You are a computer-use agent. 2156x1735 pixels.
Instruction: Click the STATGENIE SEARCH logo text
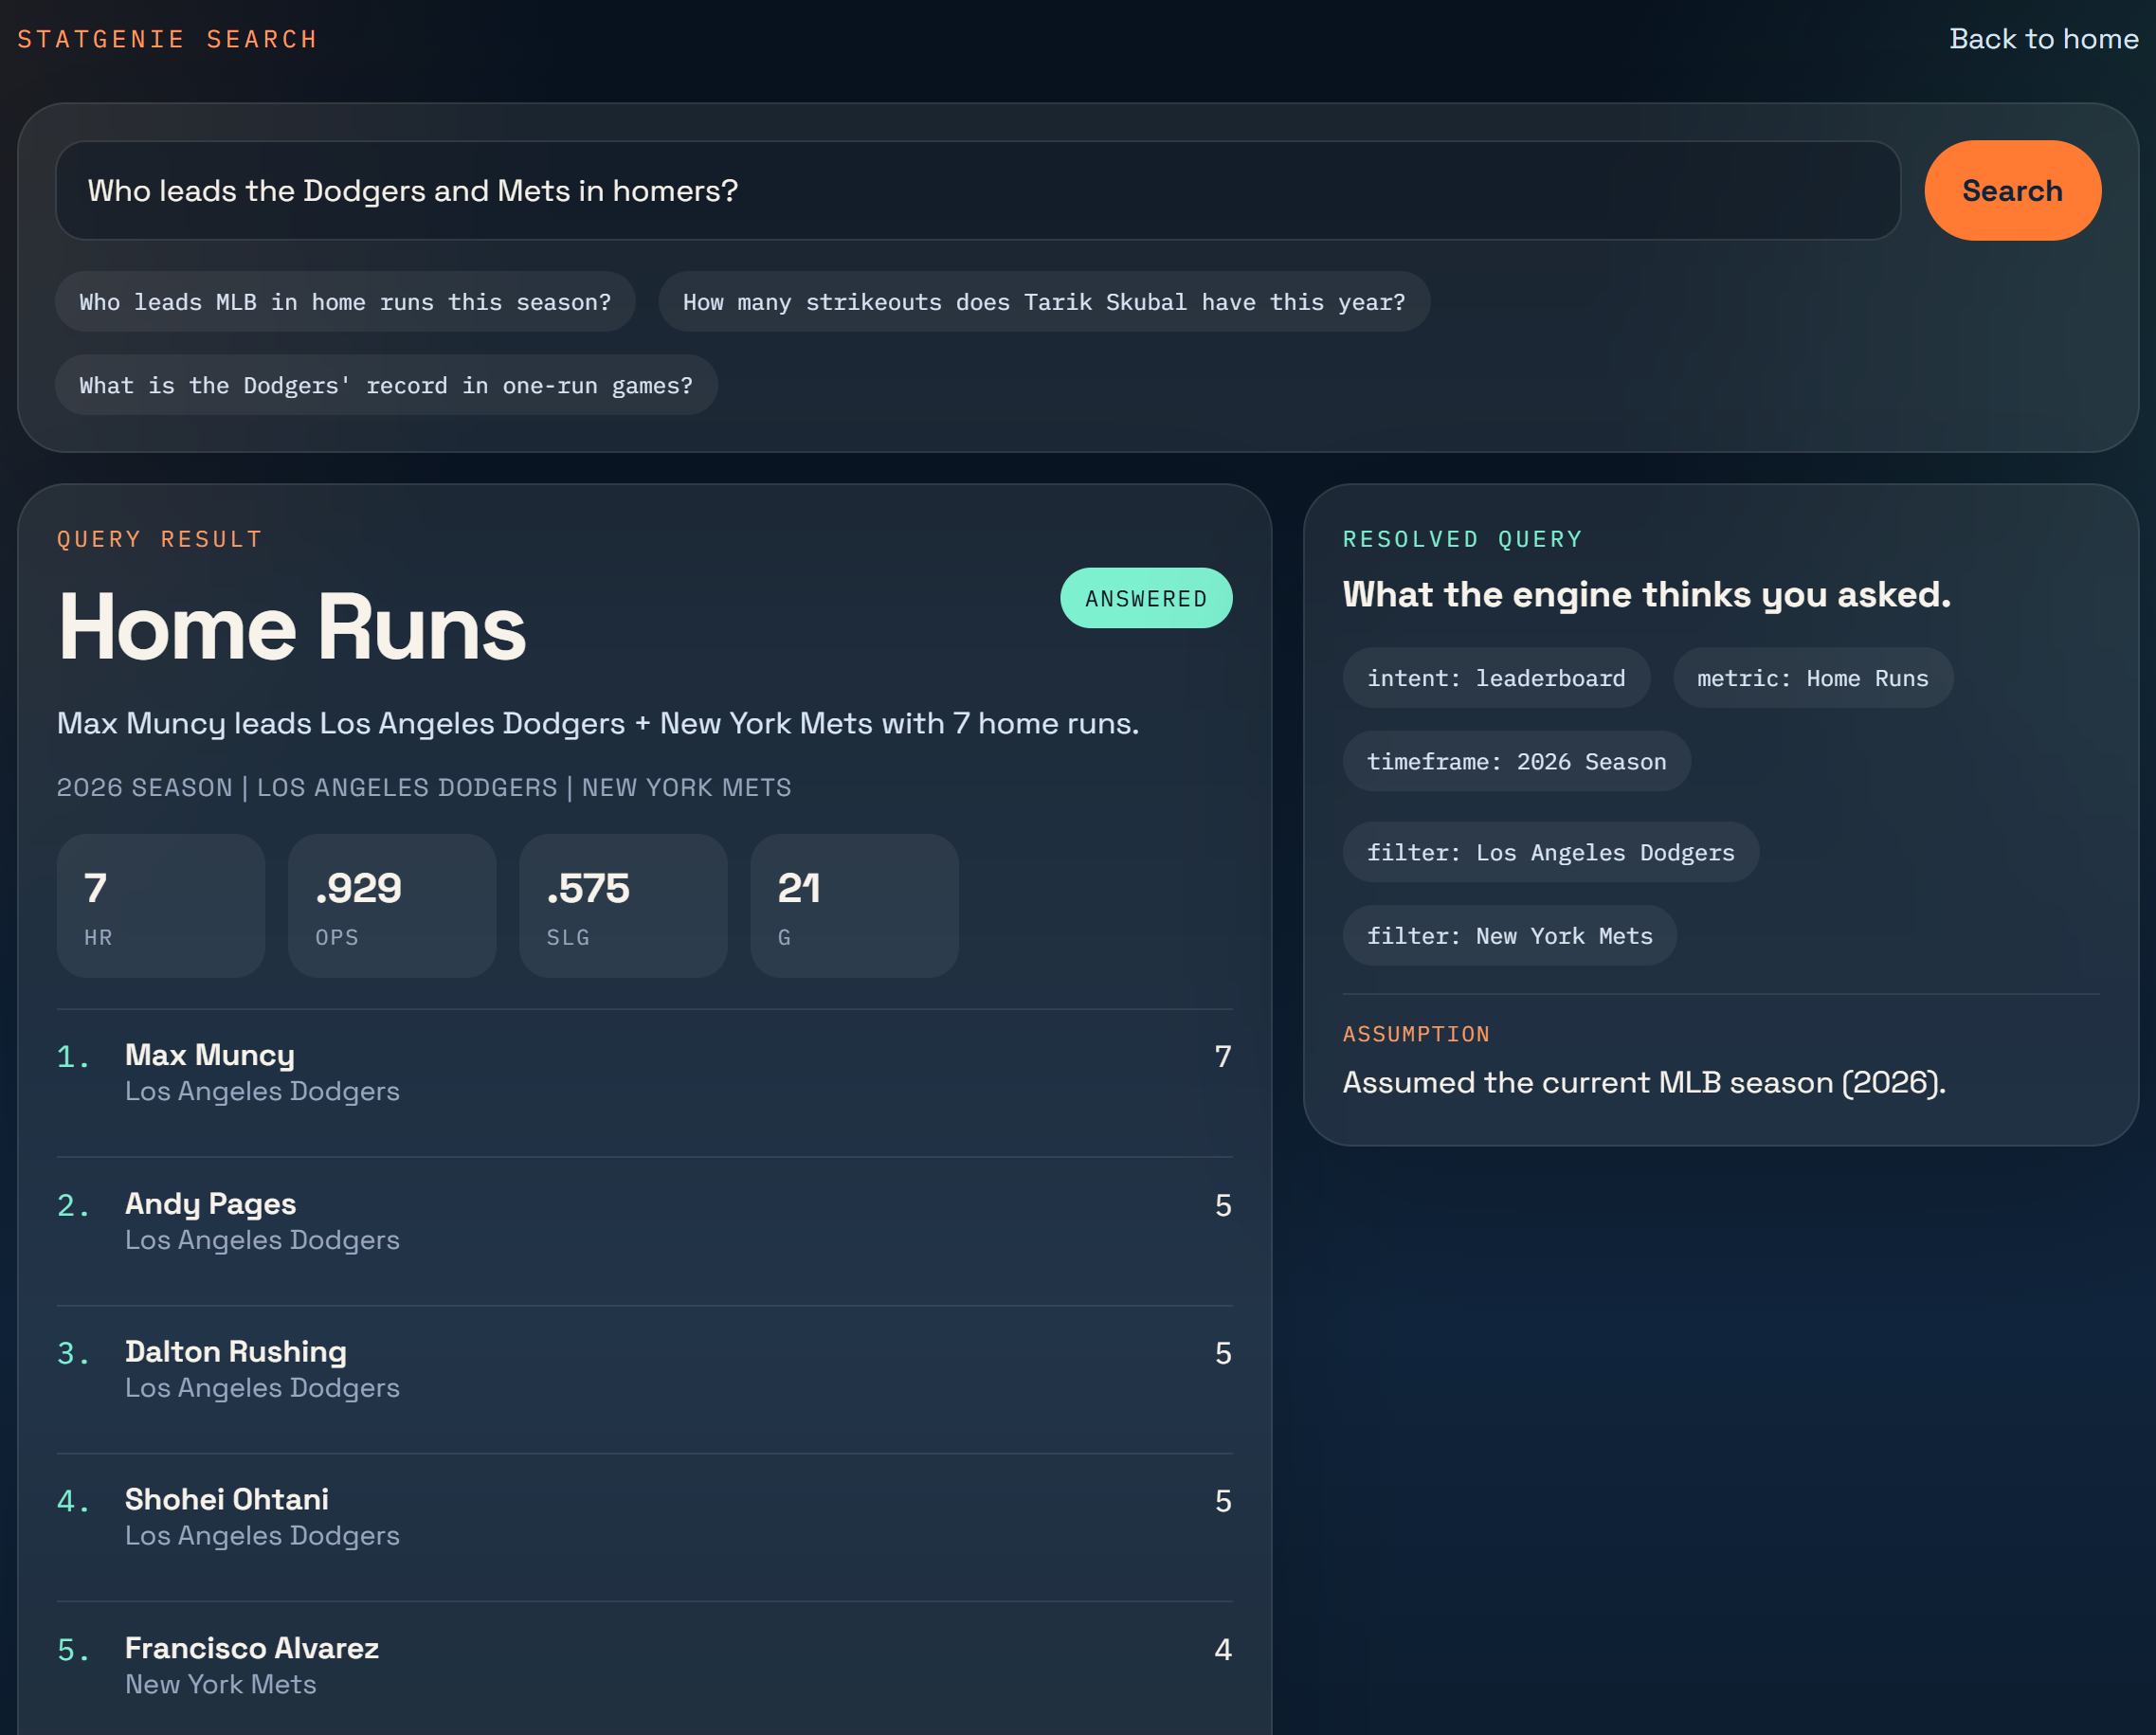pos(167,39)
